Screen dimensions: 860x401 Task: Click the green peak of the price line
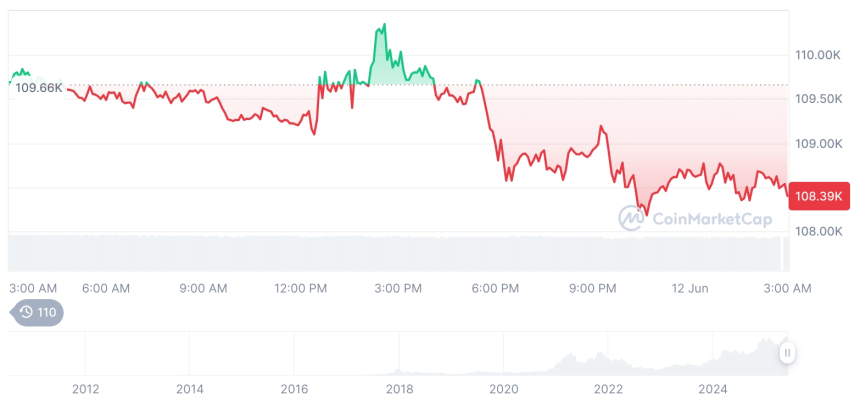pos(385,26)
